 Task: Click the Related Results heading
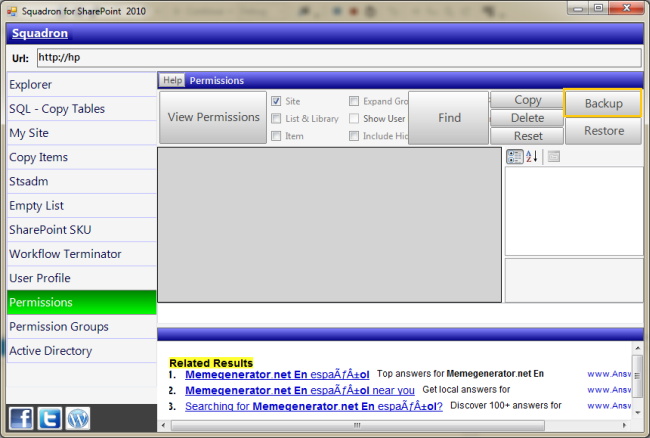211,363
